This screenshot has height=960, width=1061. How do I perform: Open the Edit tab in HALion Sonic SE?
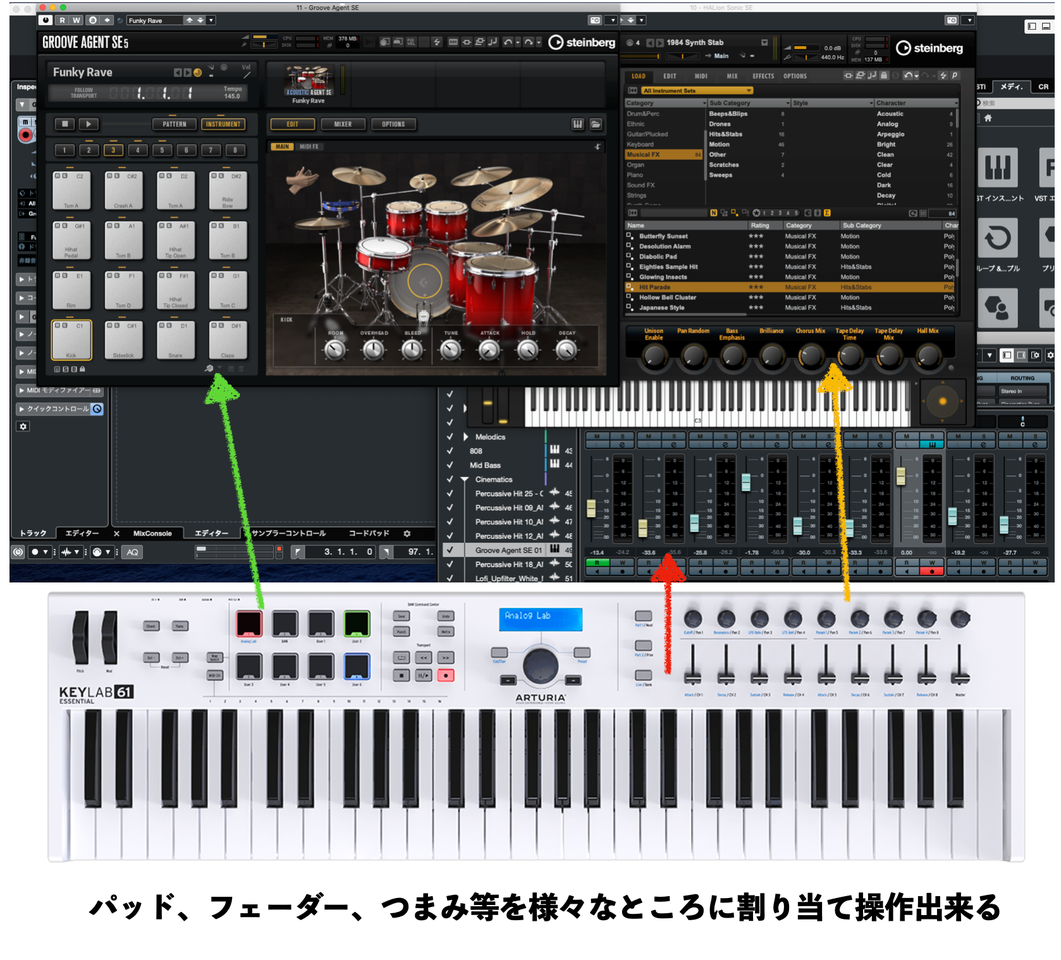point(670,76)
